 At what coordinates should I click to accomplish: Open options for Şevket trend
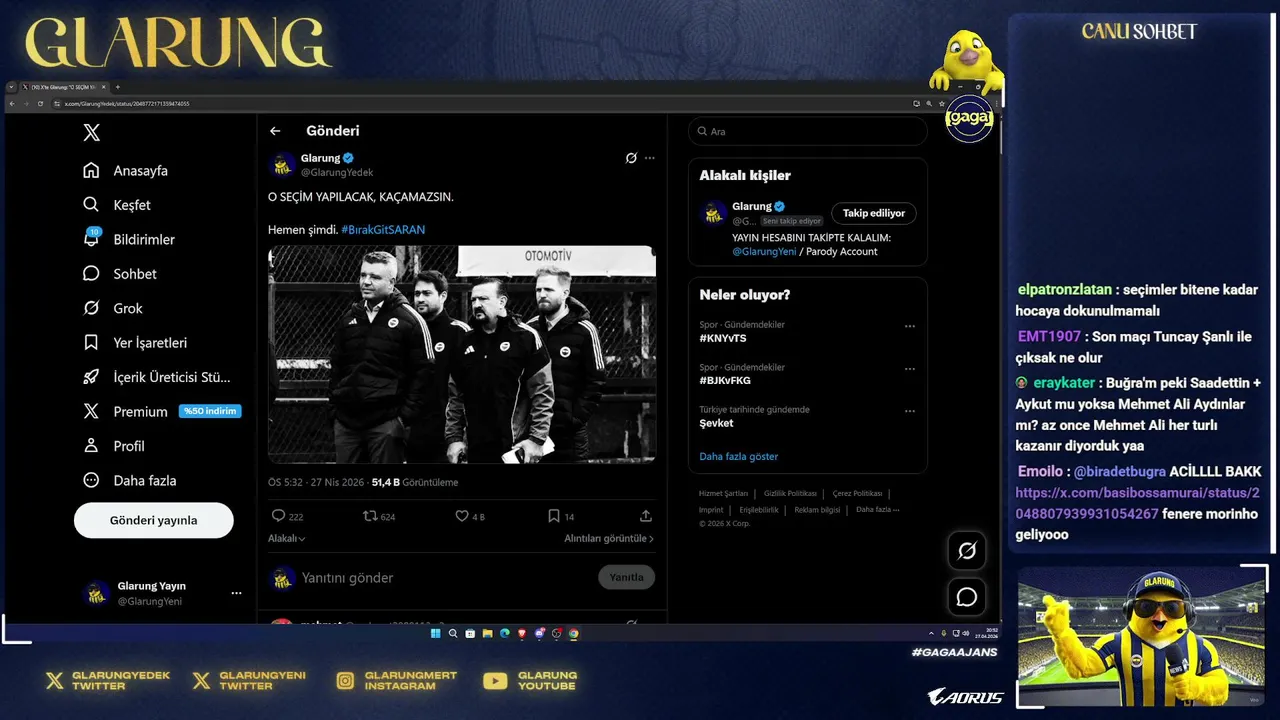click(910, 411)
